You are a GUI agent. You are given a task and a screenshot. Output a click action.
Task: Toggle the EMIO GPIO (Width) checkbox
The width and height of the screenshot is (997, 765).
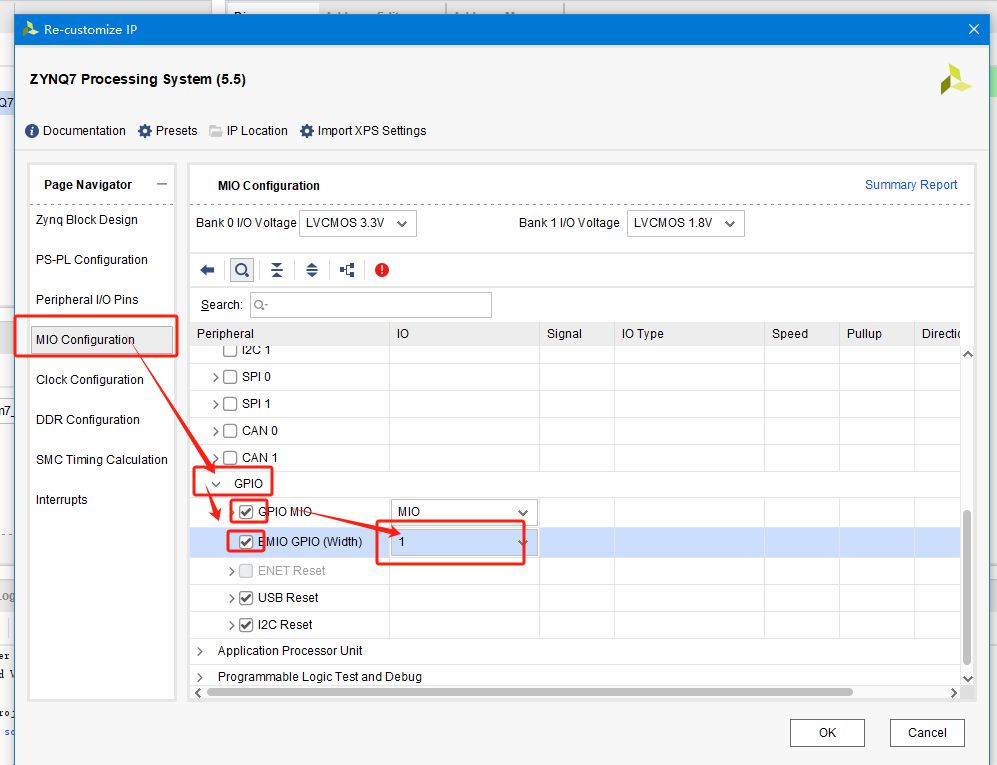246,542
